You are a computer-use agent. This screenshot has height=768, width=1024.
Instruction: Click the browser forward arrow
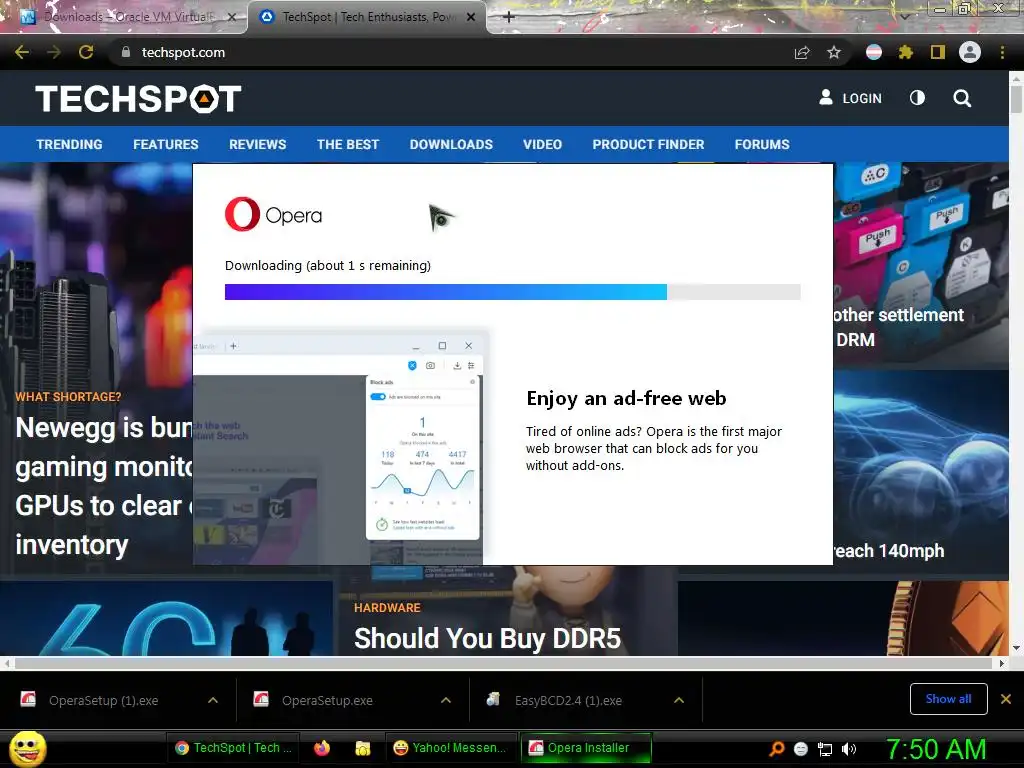click(54, 52)
